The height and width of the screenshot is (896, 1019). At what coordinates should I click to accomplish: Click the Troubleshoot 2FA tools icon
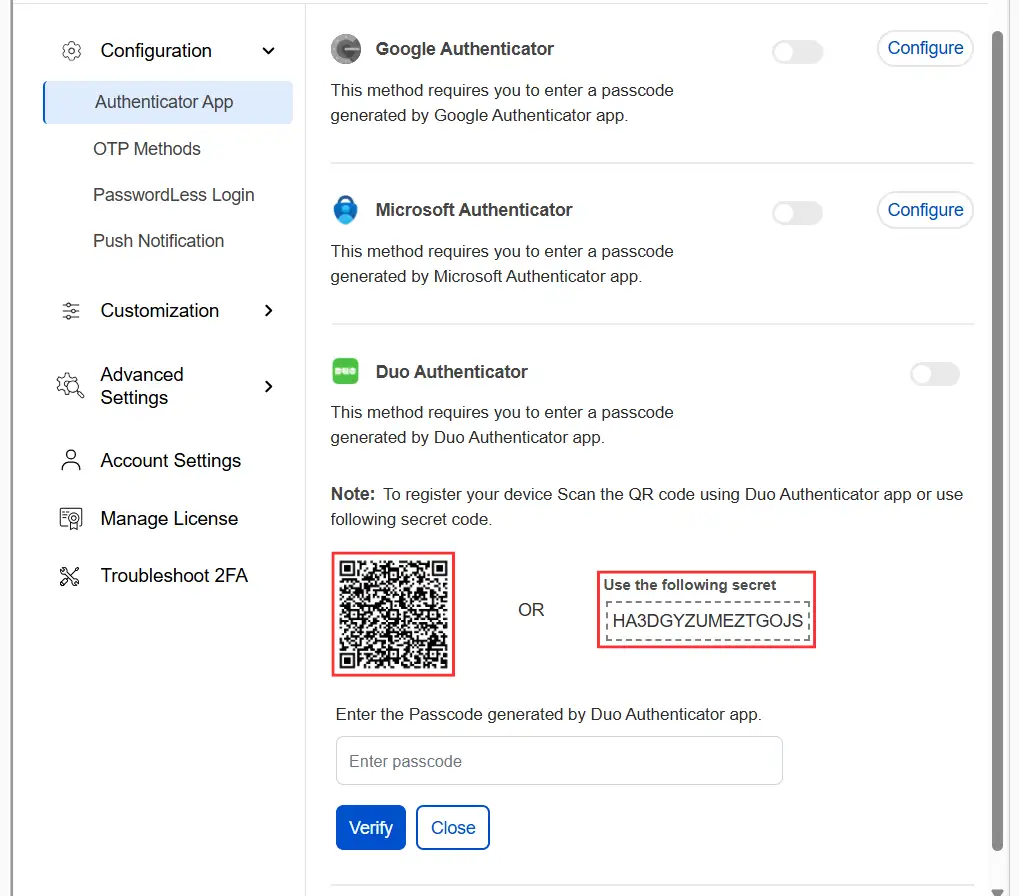pyautogui.click(x=69, y=575)
